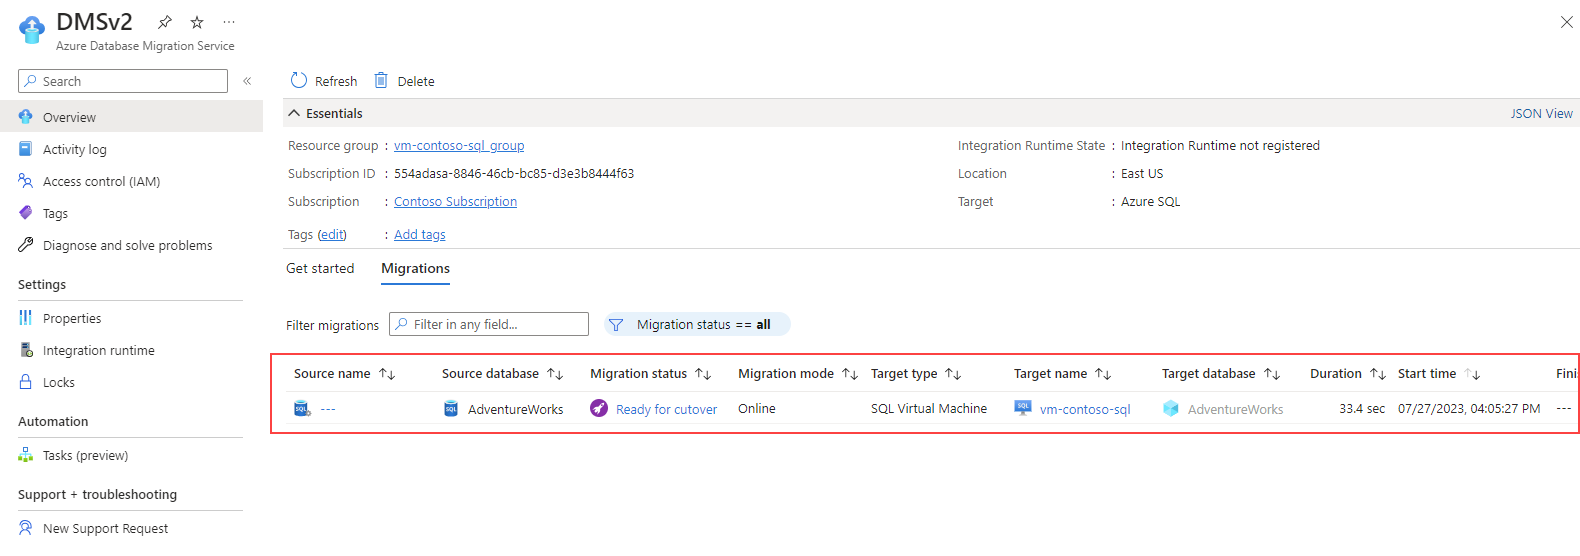Click the Delete button
The width and height of the screenshot is (1580, 556).
pos(404,81)
